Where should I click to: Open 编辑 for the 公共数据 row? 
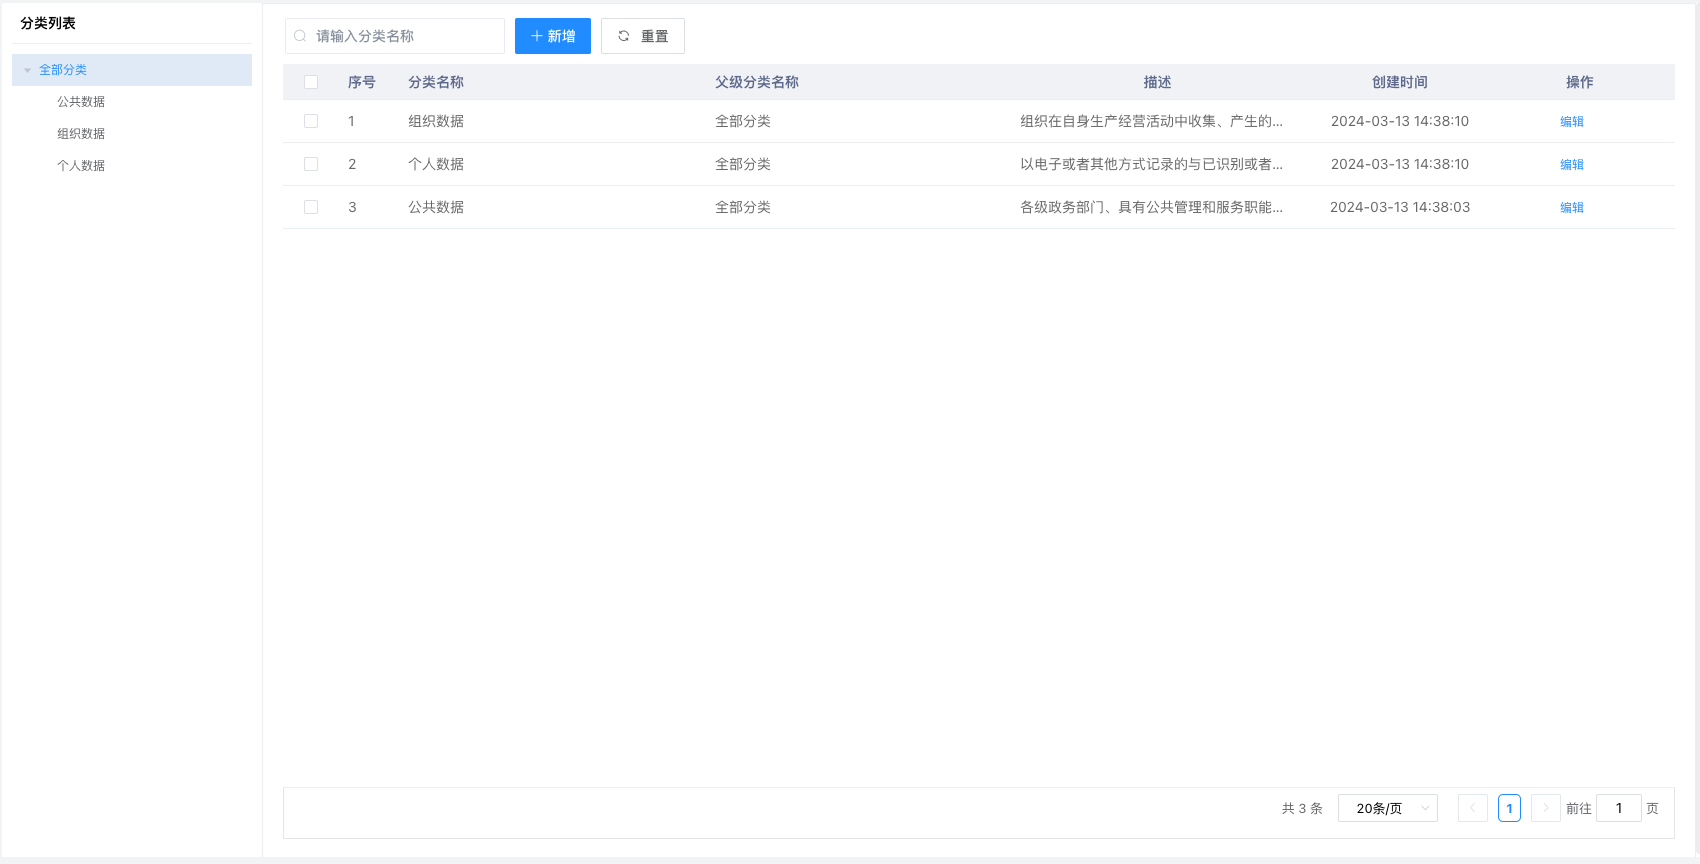click(x=1571, y=207)
